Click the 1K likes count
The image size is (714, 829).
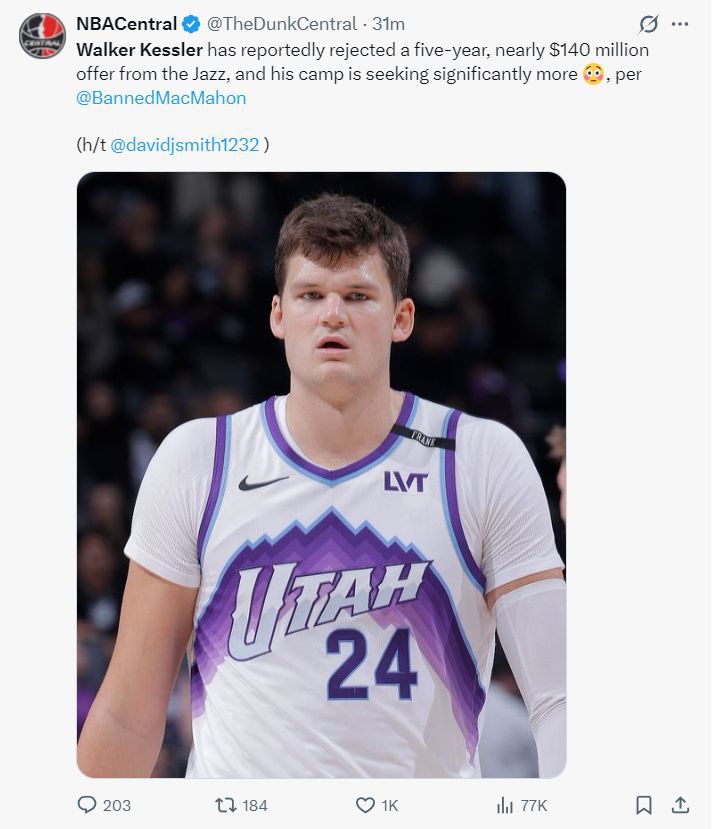tap(390, 805)
